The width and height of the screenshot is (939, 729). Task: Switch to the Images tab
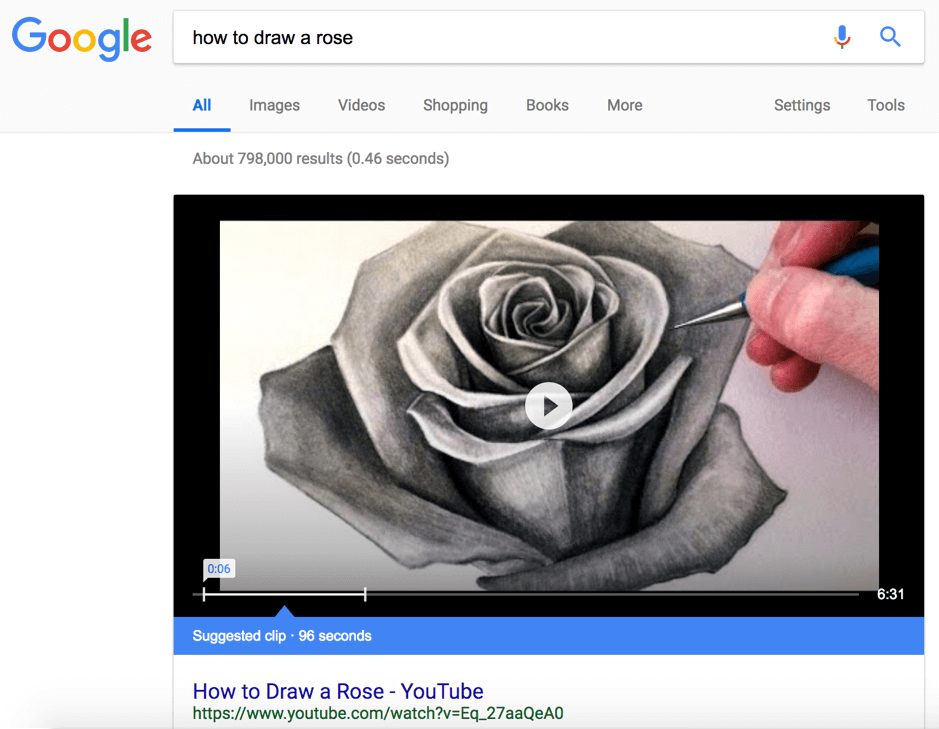pos(274,105)
